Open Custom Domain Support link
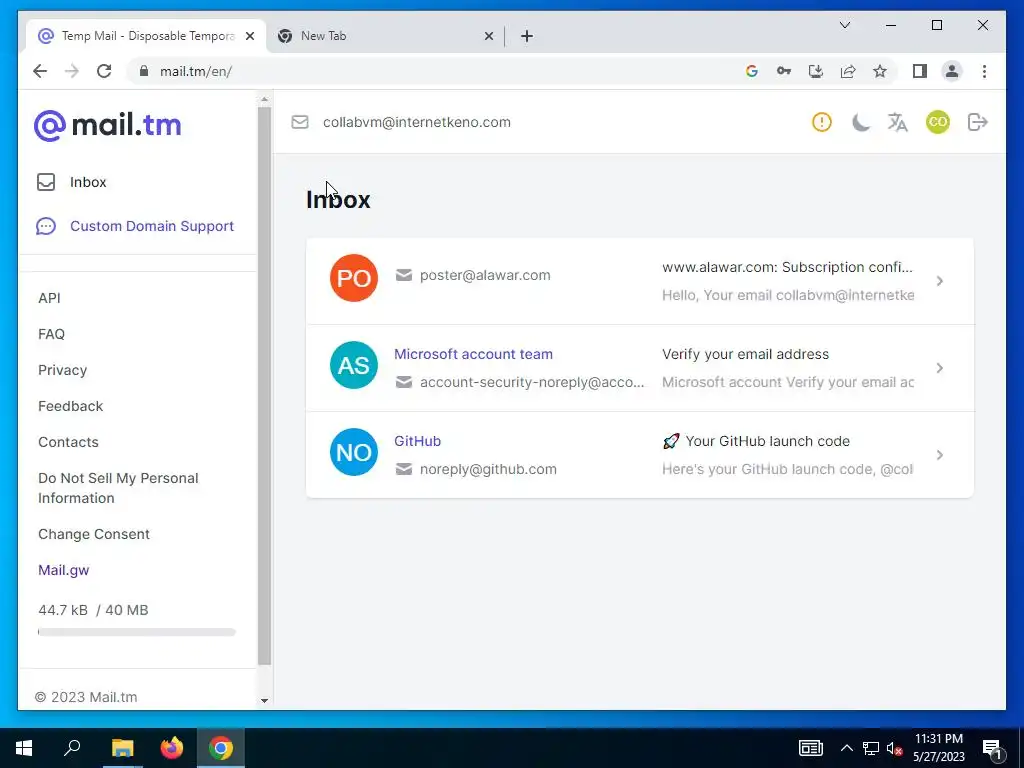The width and height of the screenshot is (1024, 768). click(135, 226)
